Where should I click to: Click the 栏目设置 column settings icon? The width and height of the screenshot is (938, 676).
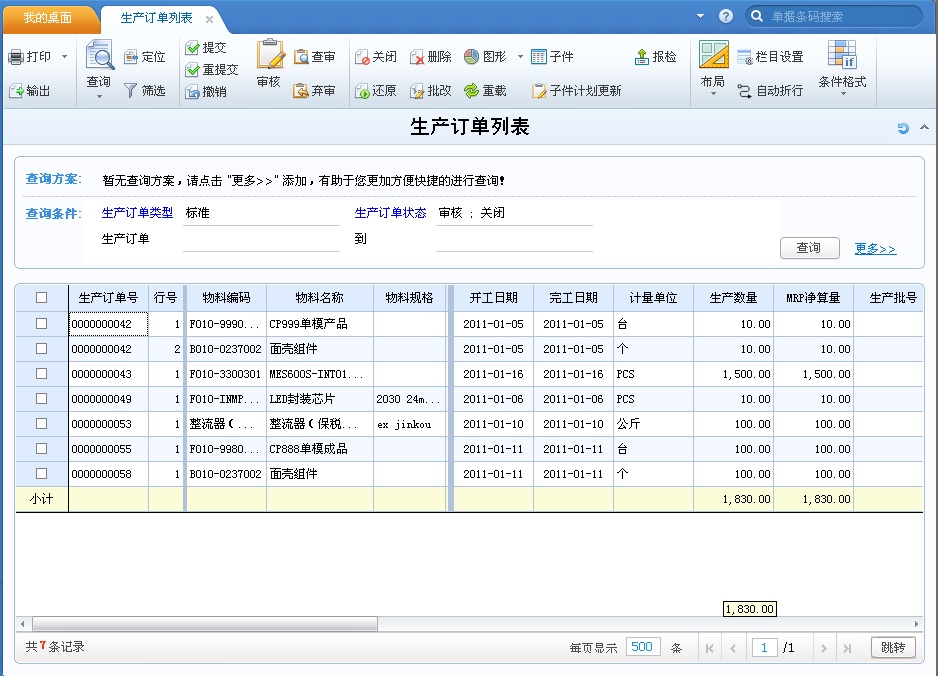(x=744, y=57)
